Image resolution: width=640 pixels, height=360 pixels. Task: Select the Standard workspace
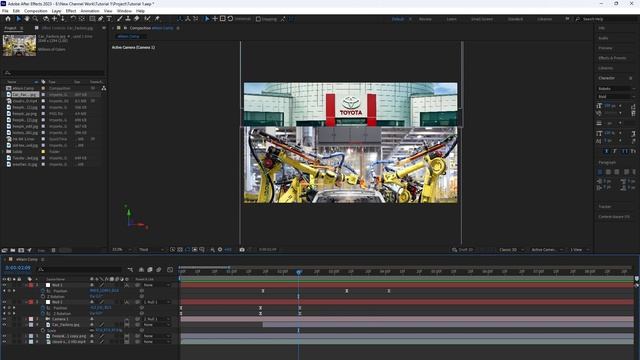pyautogui.click(x=515, y=19)
